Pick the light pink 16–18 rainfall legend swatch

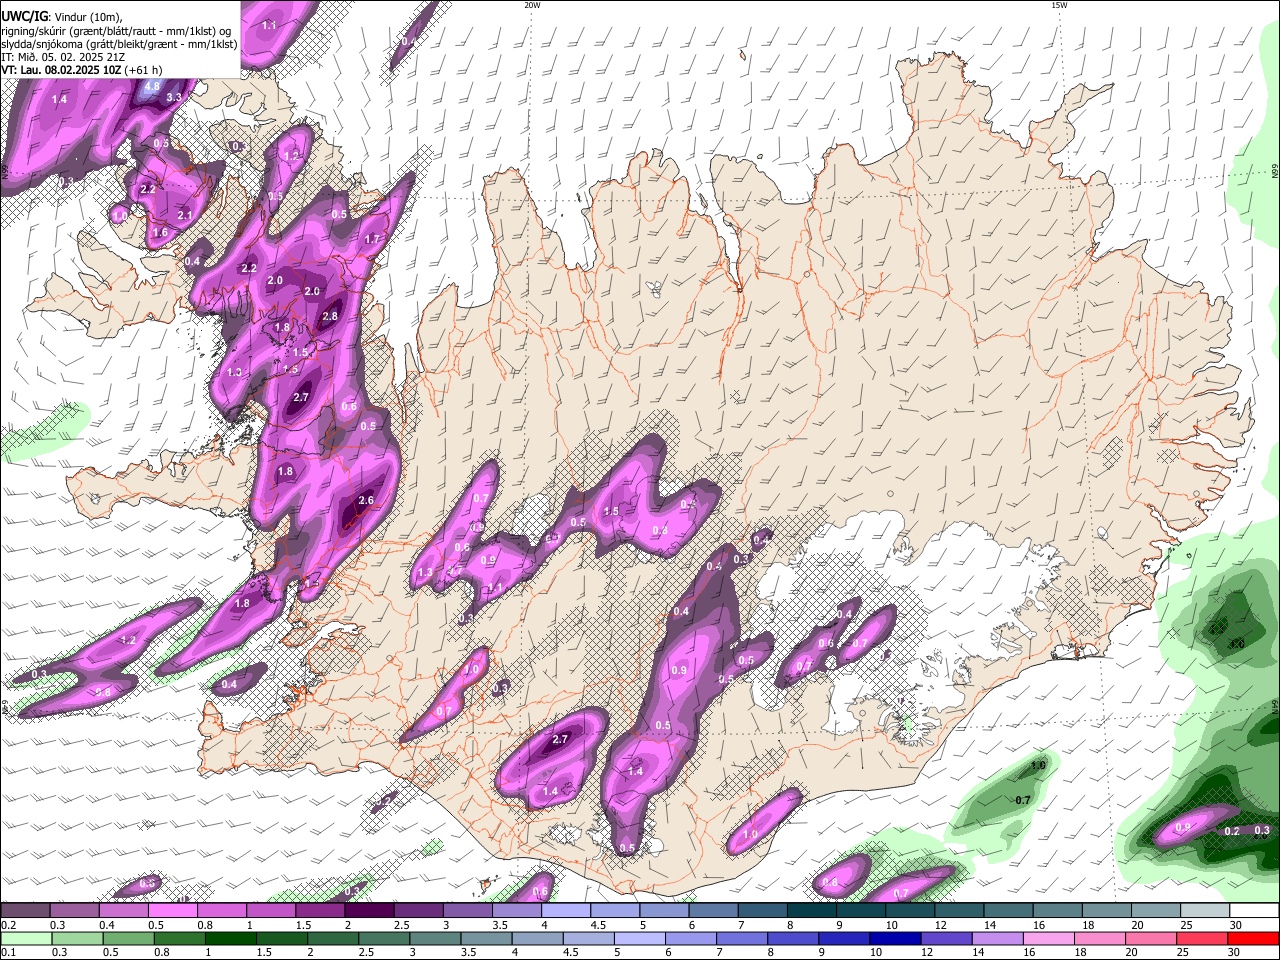[1048, 939]
